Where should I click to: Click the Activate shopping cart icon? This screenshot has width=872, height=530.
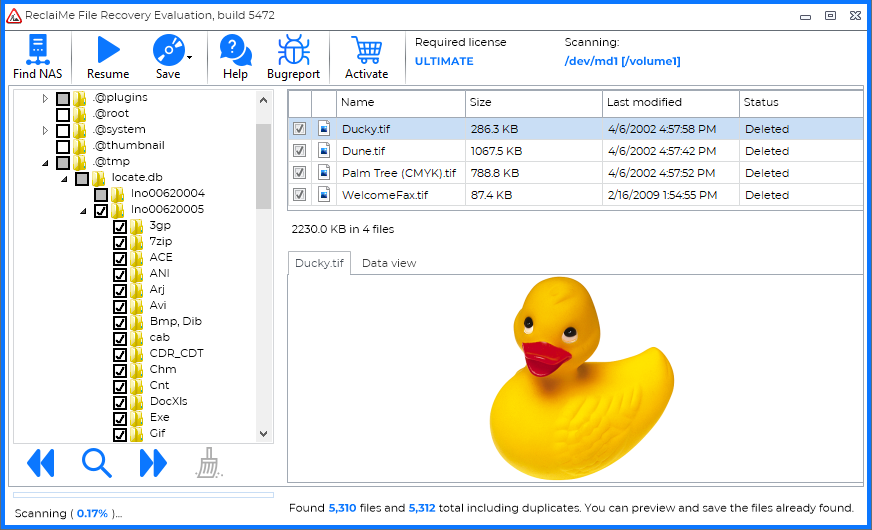(x=366, y=50)
